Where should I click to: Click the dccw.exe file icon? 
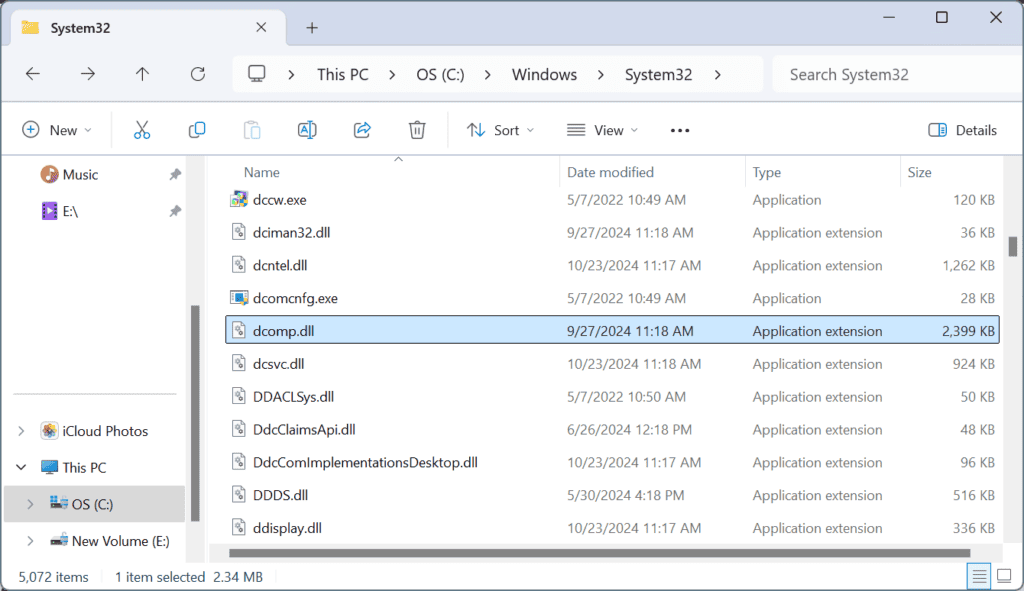point(239,199)
